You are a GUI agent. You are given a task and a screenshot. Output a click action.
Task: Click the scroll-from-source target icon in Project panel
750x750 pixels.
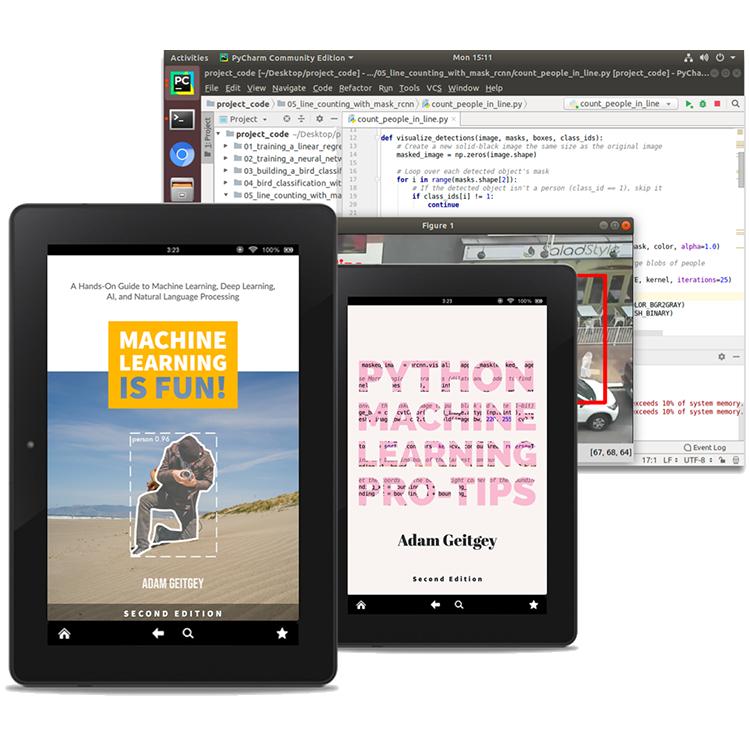(287, 119)
